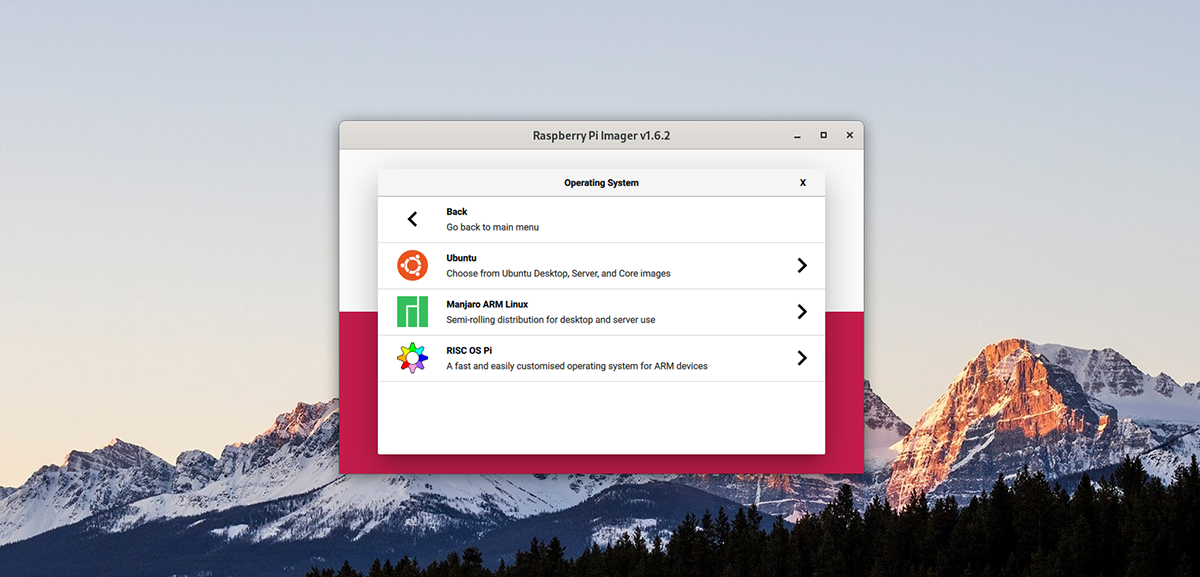Click the window minimize button
This screenshot has height=577, width=1200.
[x=796, y=135]
